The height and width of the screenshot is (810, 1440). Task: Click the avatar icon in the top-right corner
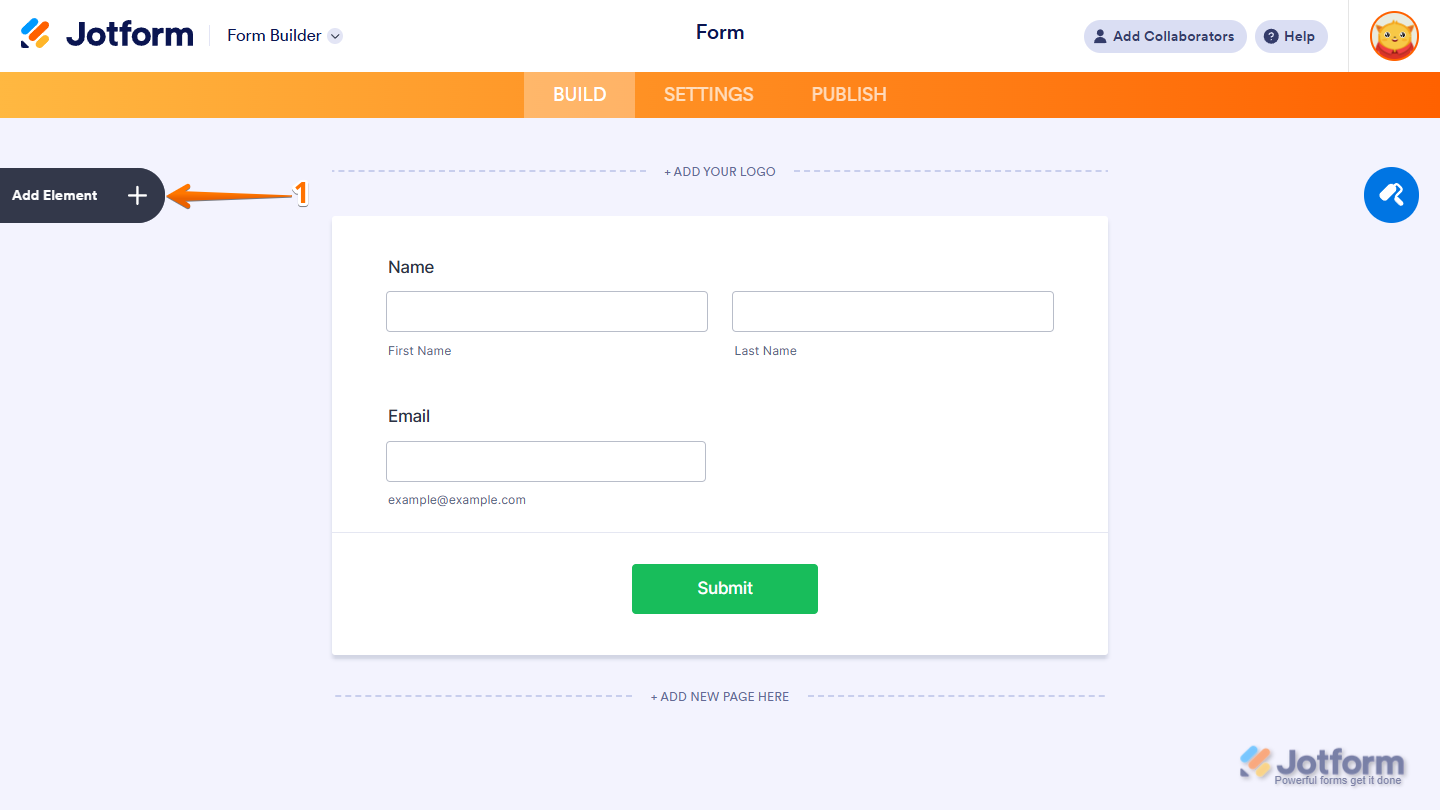(1393, 36)
